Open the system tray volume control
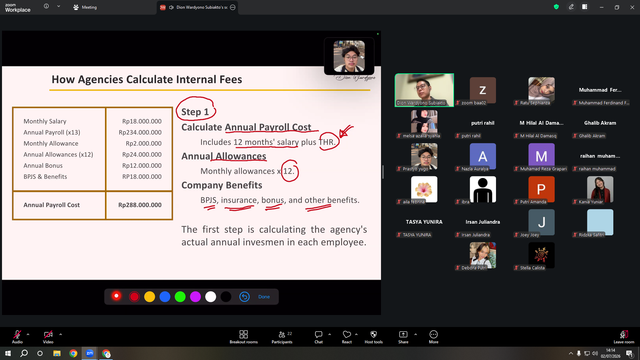 tap(596, 353)
